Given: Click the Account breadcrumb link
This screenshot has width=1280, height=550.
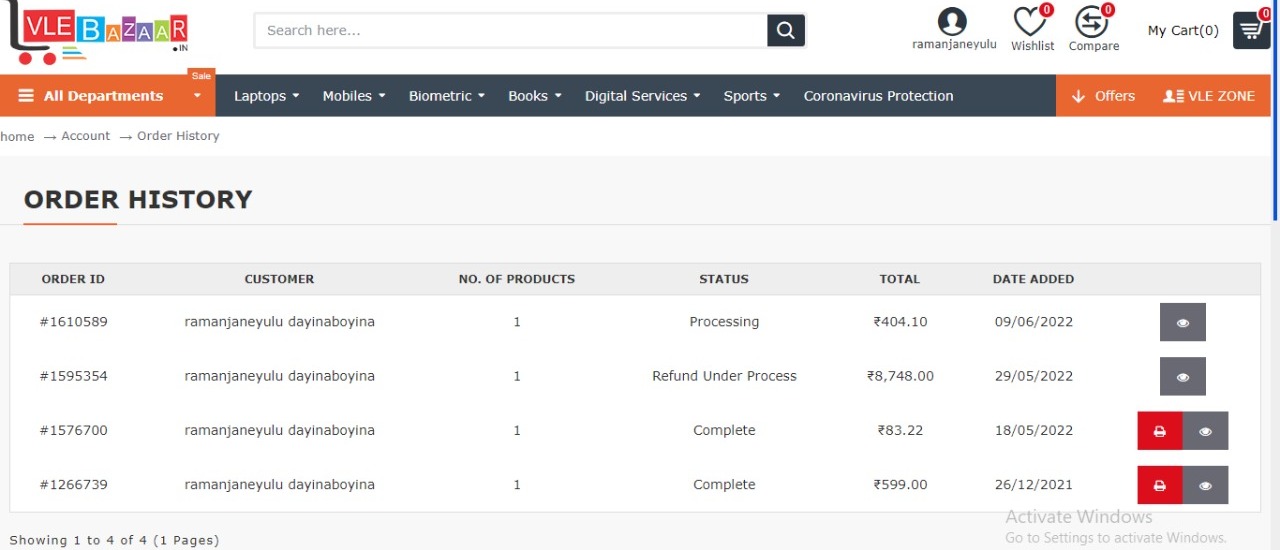Looking at the screenshot, I should (x=85, y=136).
